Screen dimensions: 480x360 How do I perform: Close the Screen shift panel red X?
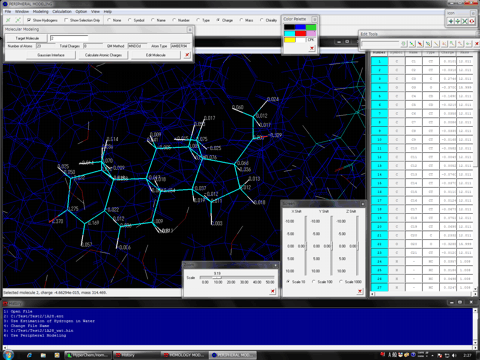point(360,291)
